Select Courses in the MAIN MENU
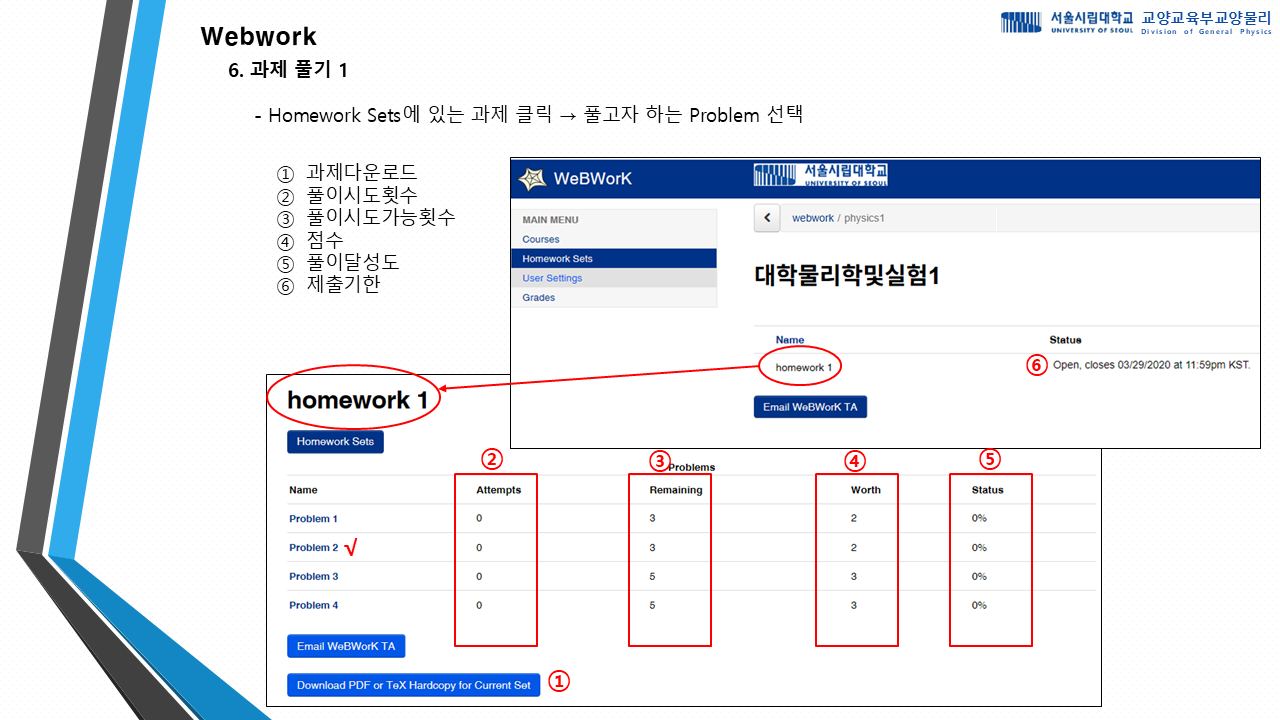 (539, 239)
